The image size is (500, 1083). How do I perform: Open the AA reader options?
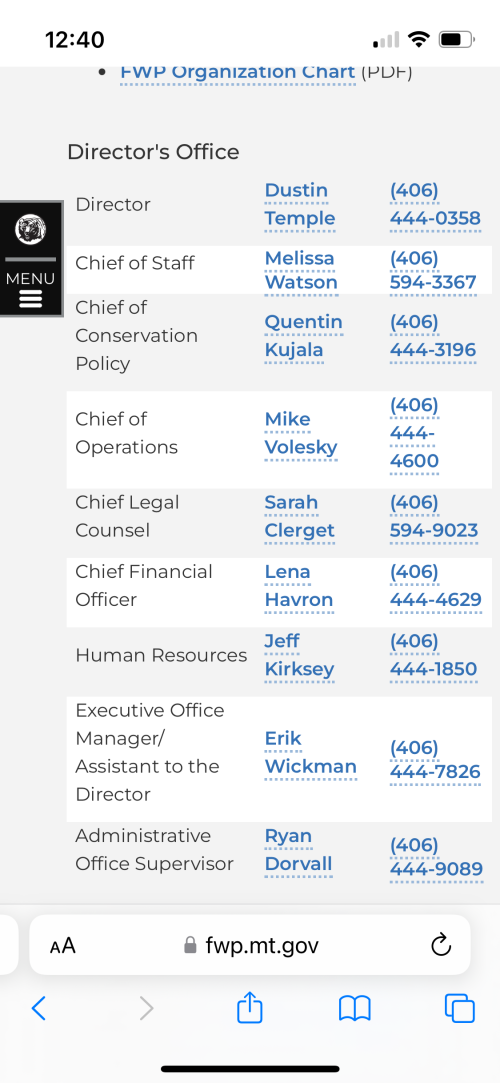(62, 946)
